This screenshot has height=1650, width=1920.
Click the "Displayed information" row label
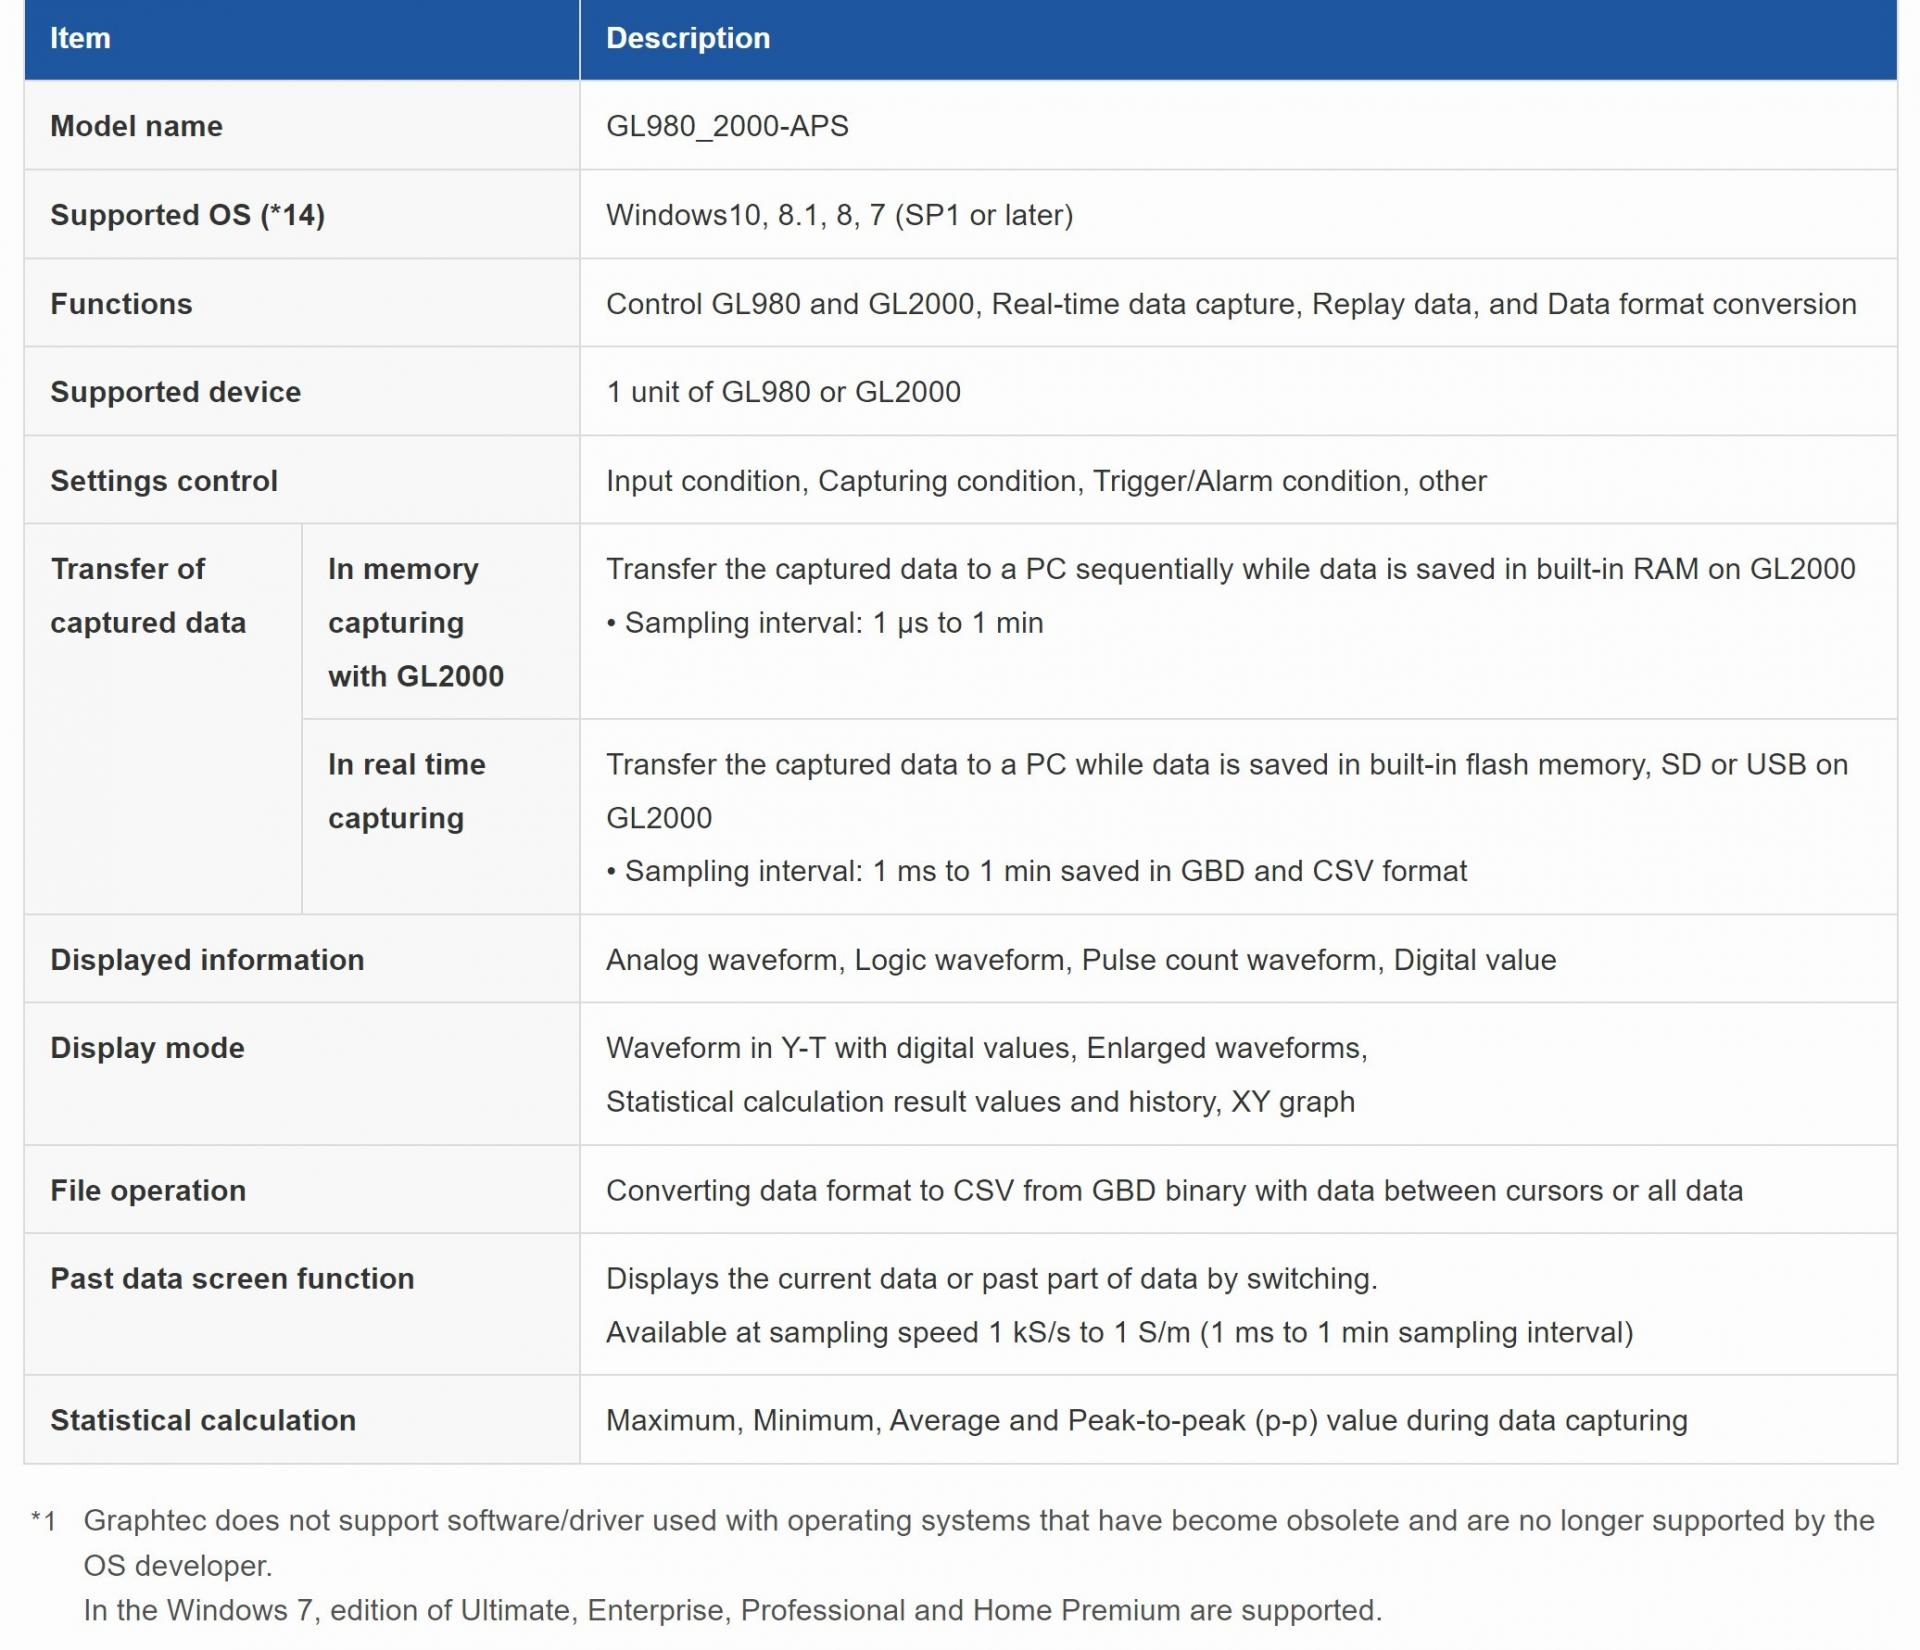pos(207,960)
